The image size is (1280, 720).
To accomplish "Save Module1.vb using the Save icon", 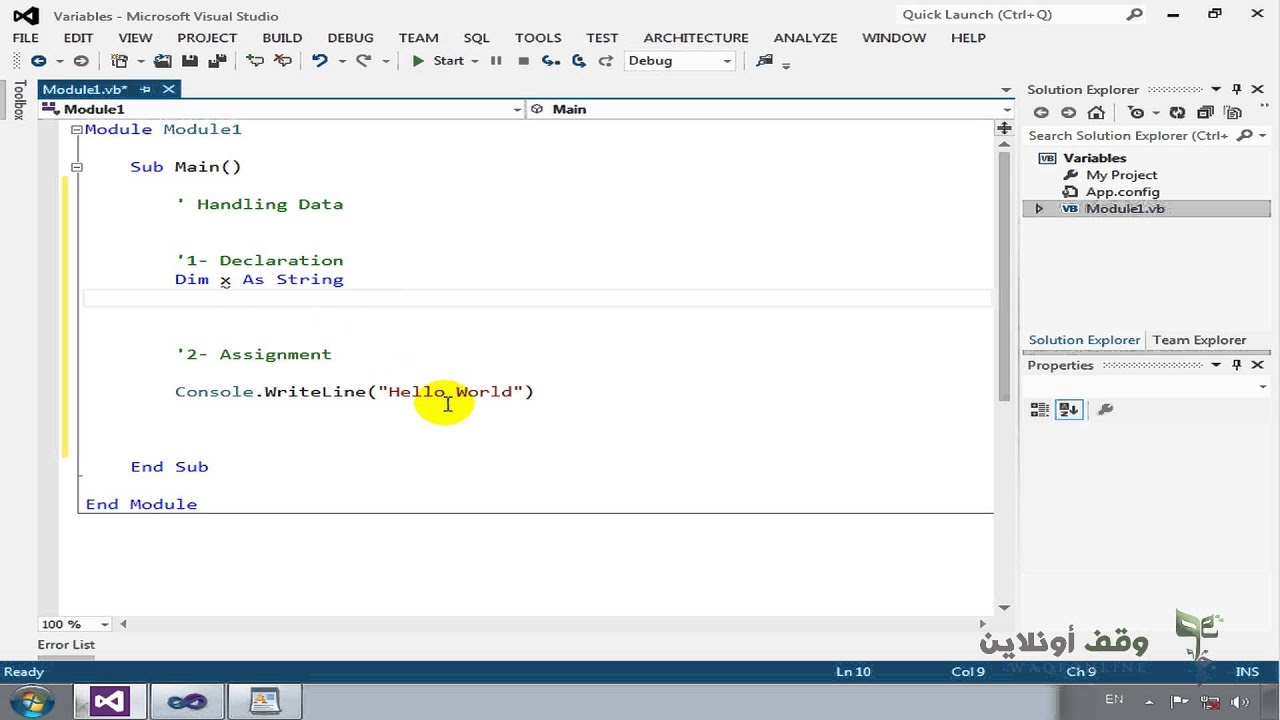I will 189,61.
